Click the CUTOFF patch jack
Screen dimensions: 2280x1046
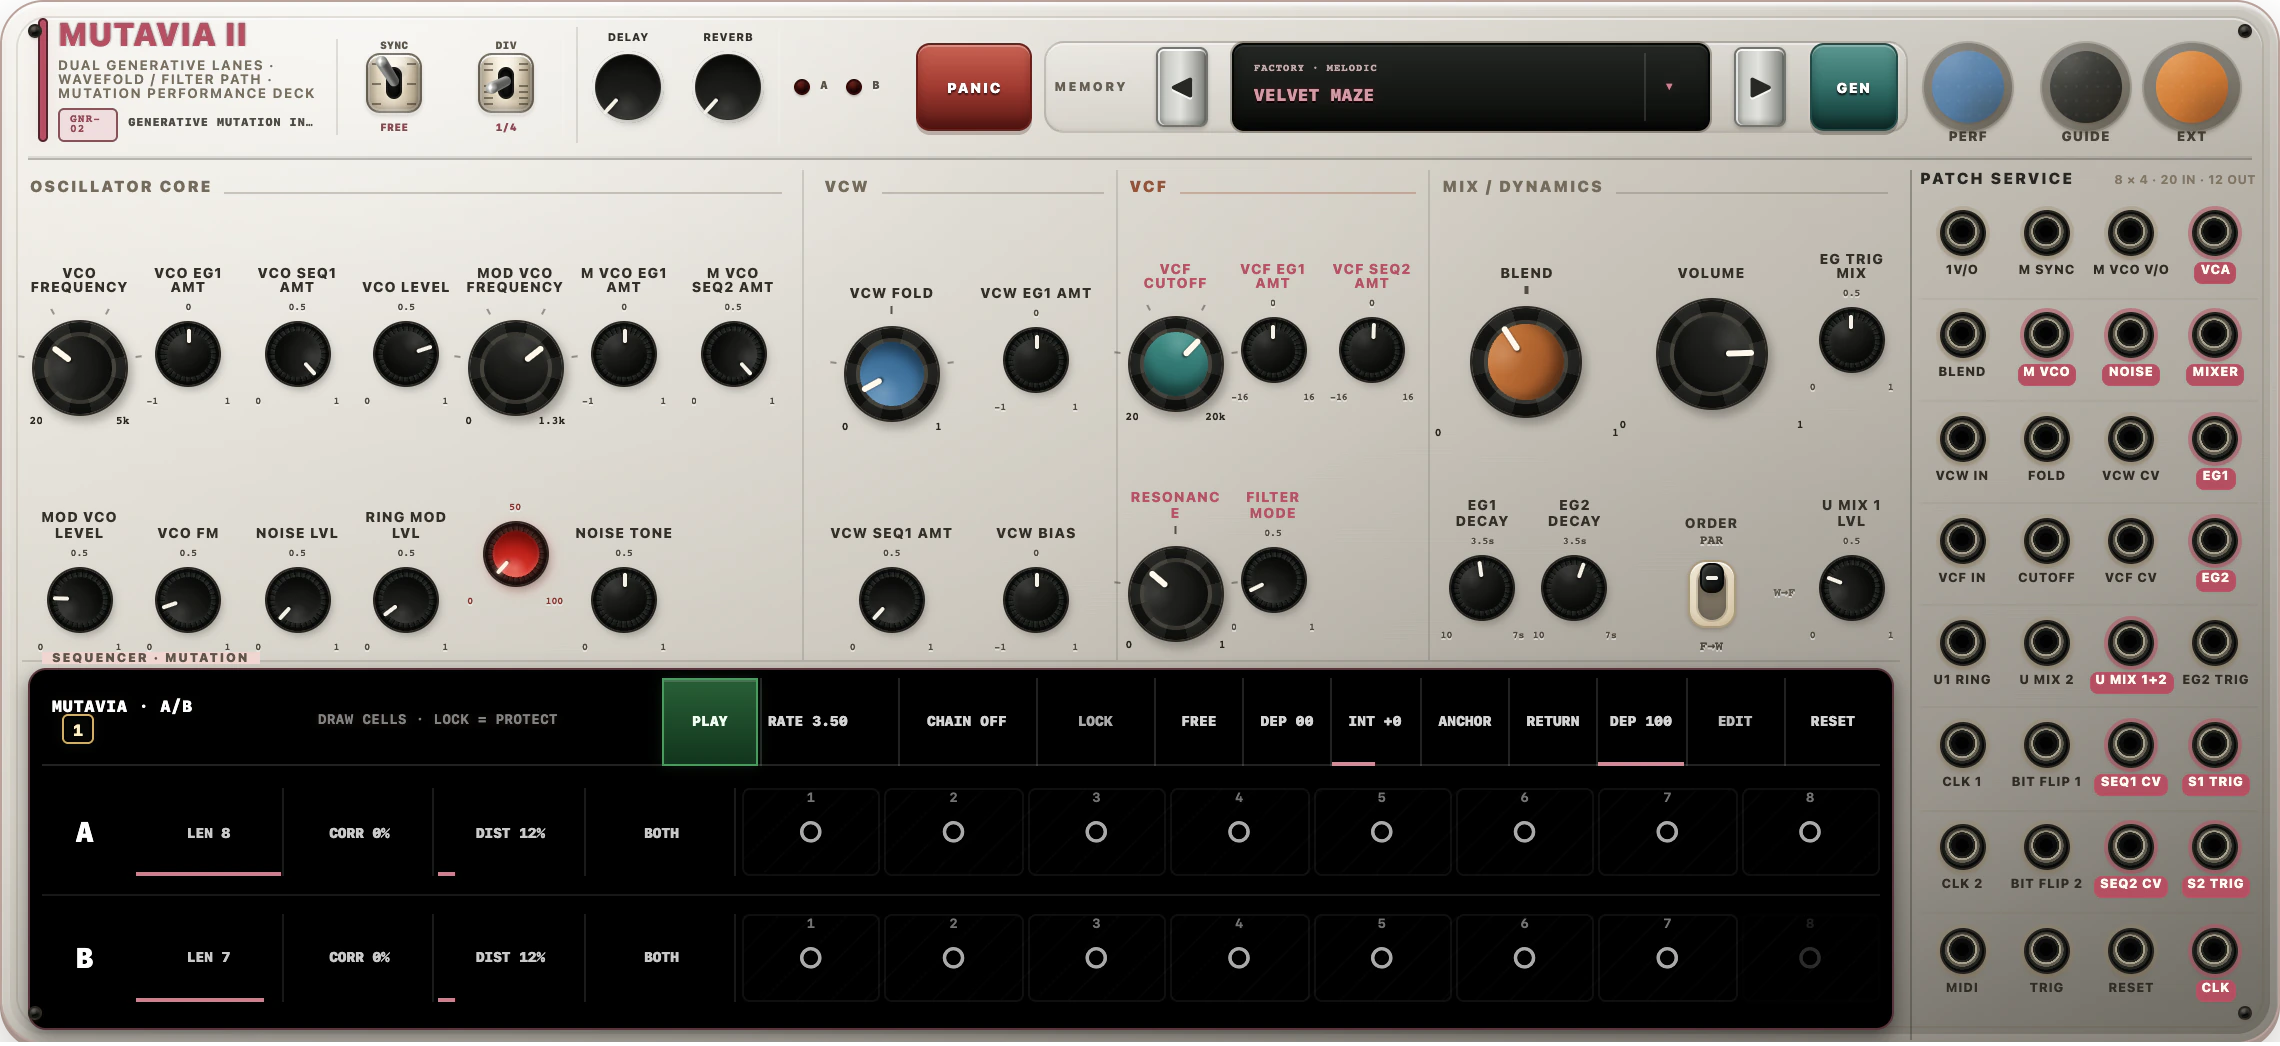point(2046,541)
